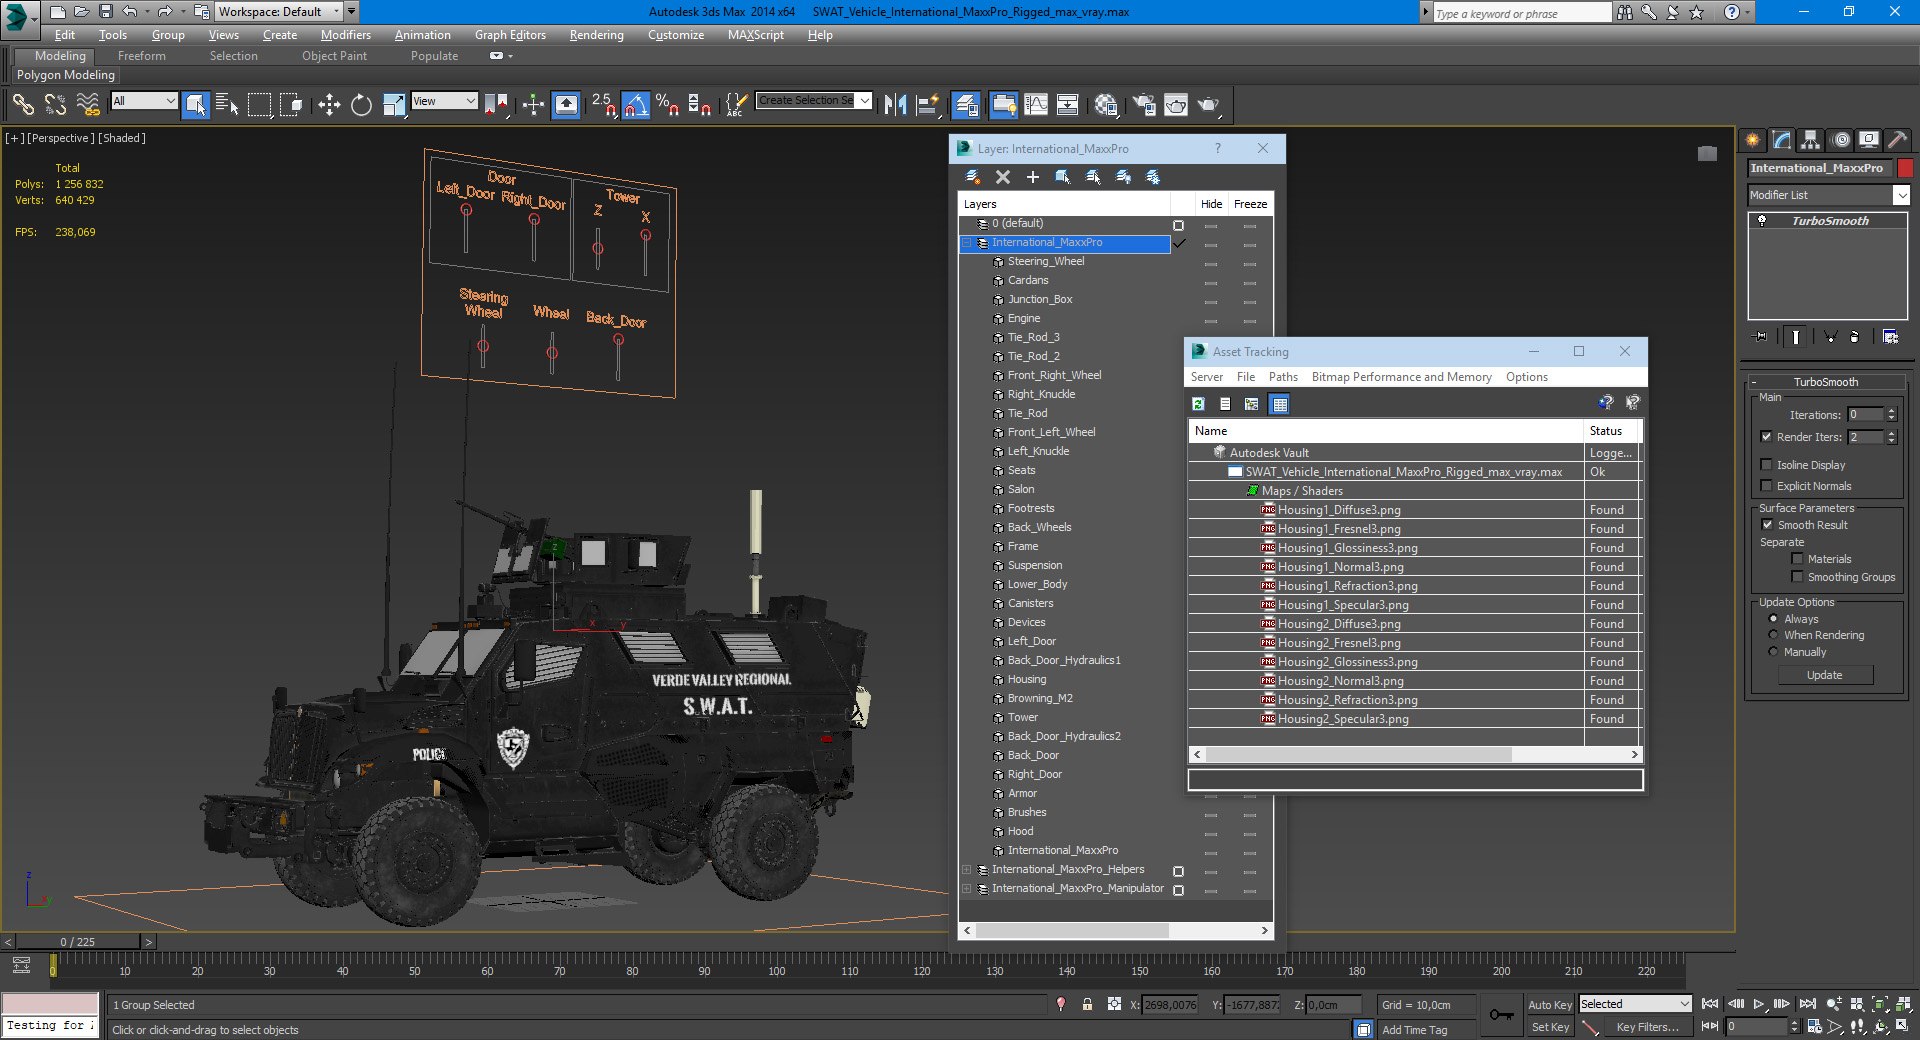Open selection filter All dropdown
Screen dimensions: 1920x1040
coord(144,101)
